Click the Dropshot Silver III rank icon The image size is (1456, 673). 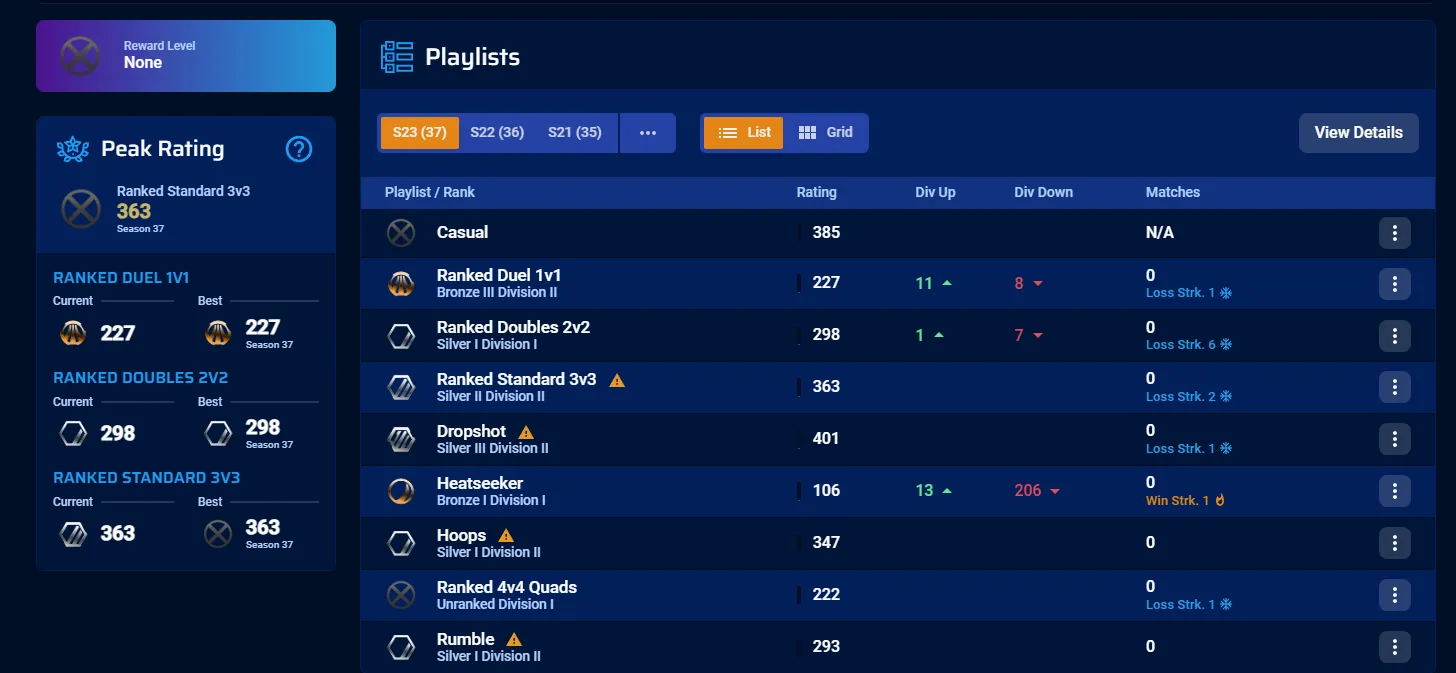401,440
